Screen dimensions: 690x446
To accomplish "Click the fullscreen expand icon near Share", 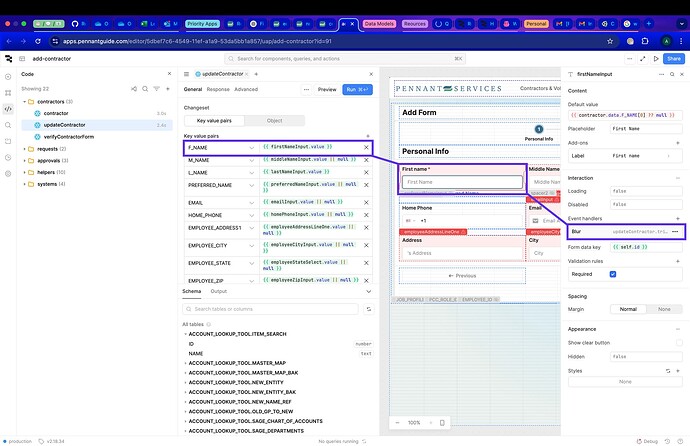I will click(643, 58).
